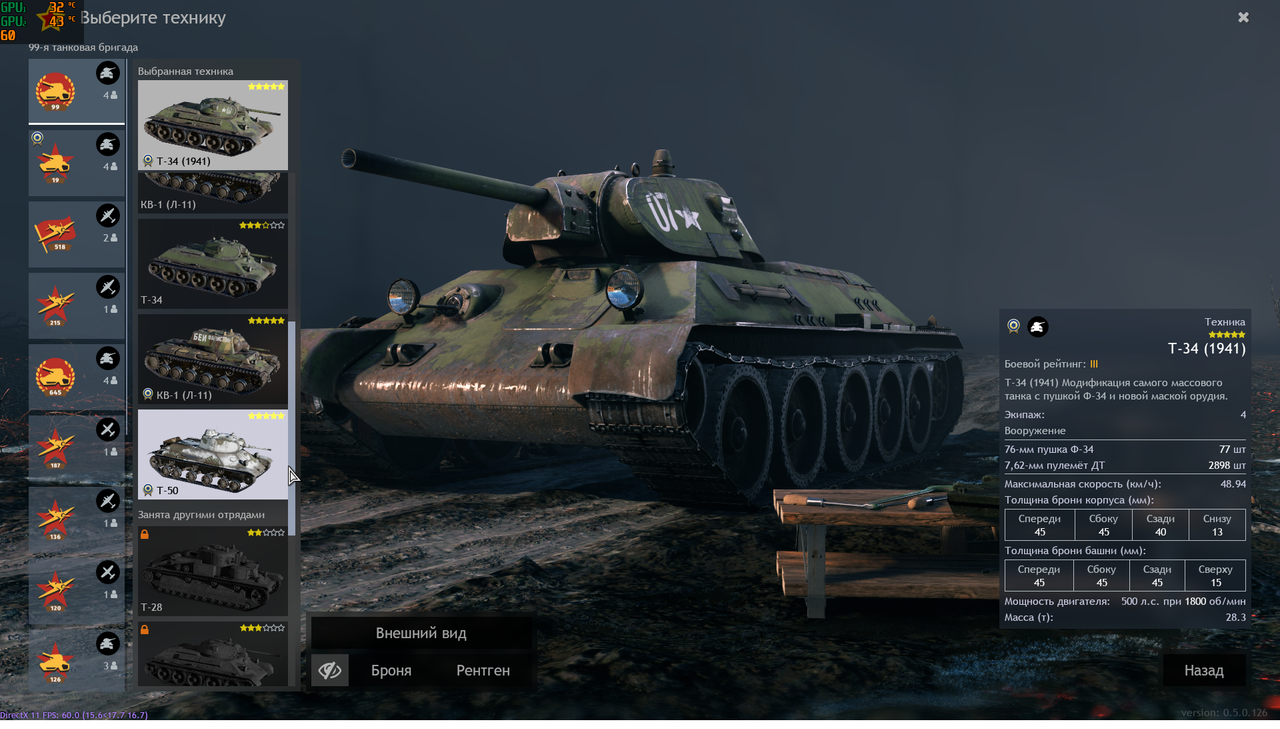Select aircraft squad 136 emblem
The image size is (1280, 729).
(x=55, y=519)
